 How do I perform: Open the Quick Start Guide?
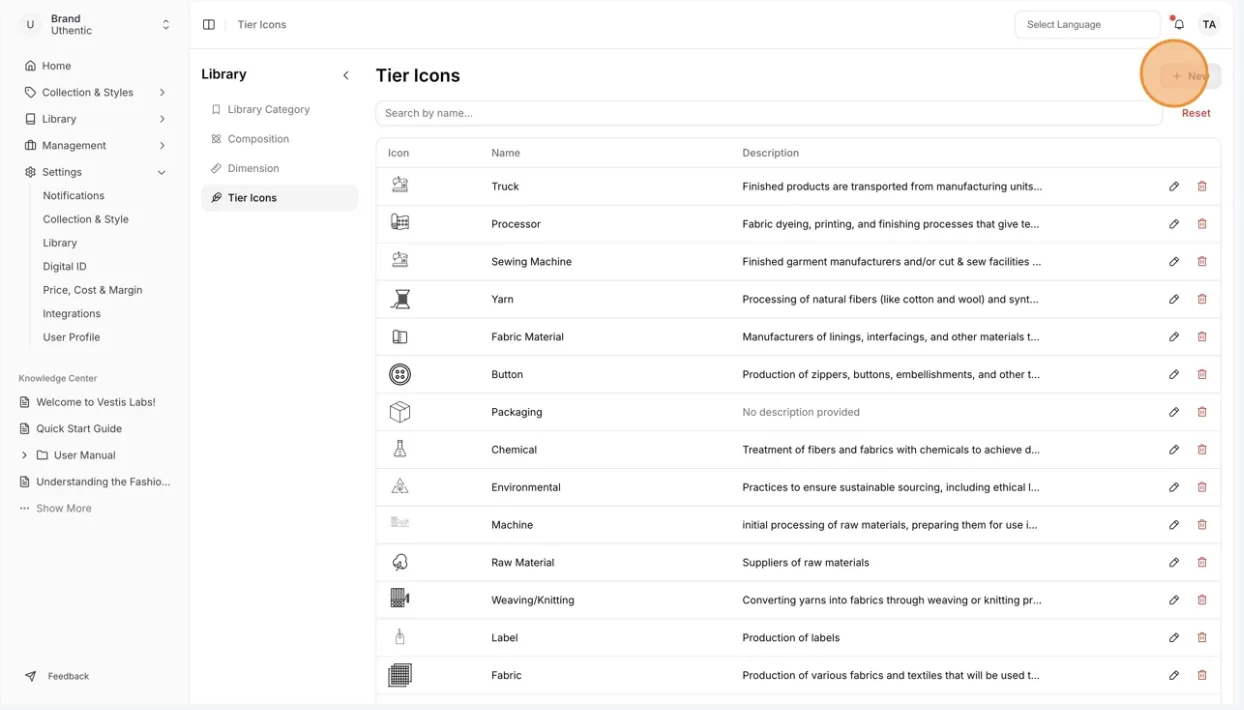79,428
